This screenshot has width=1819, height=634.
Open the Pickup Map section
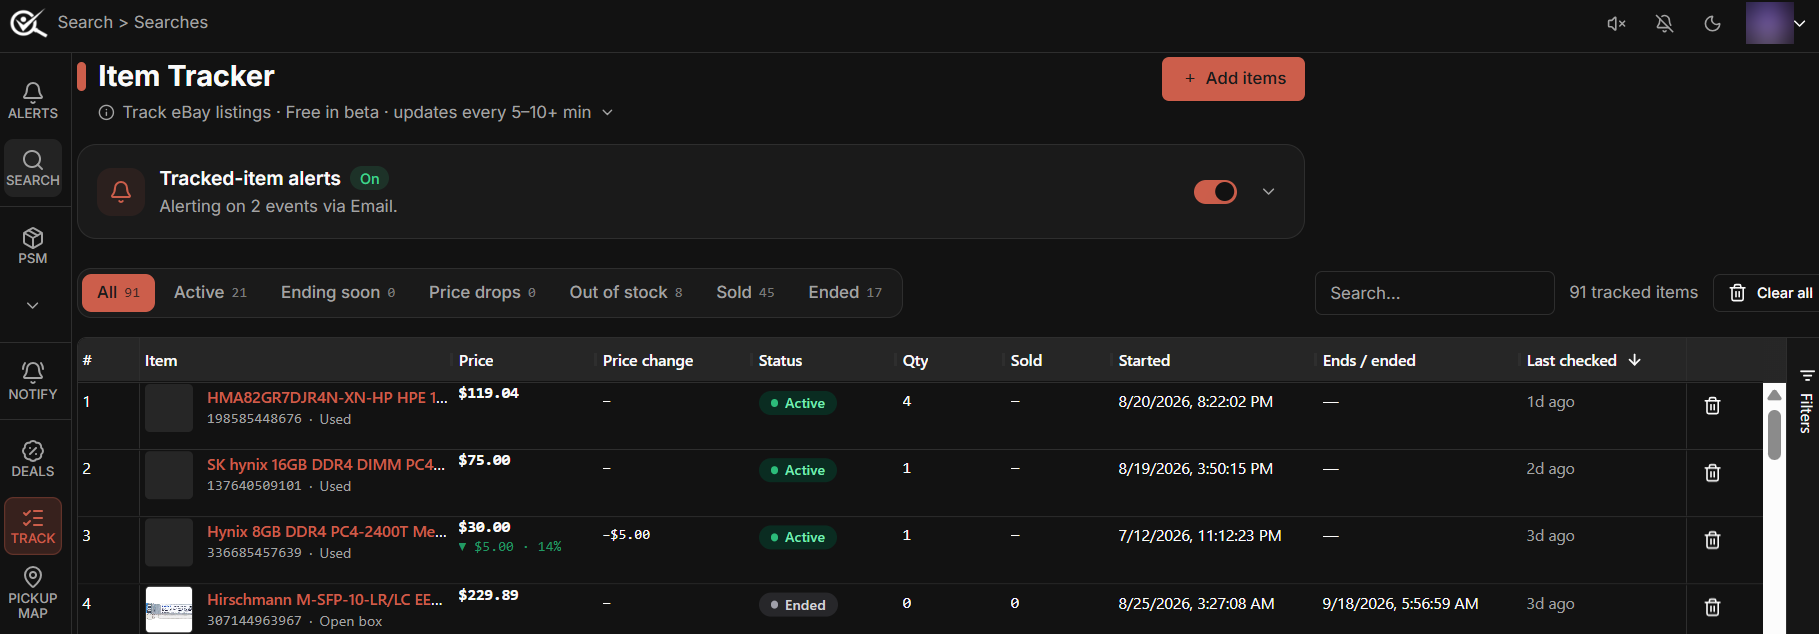(x=33, y=593)
